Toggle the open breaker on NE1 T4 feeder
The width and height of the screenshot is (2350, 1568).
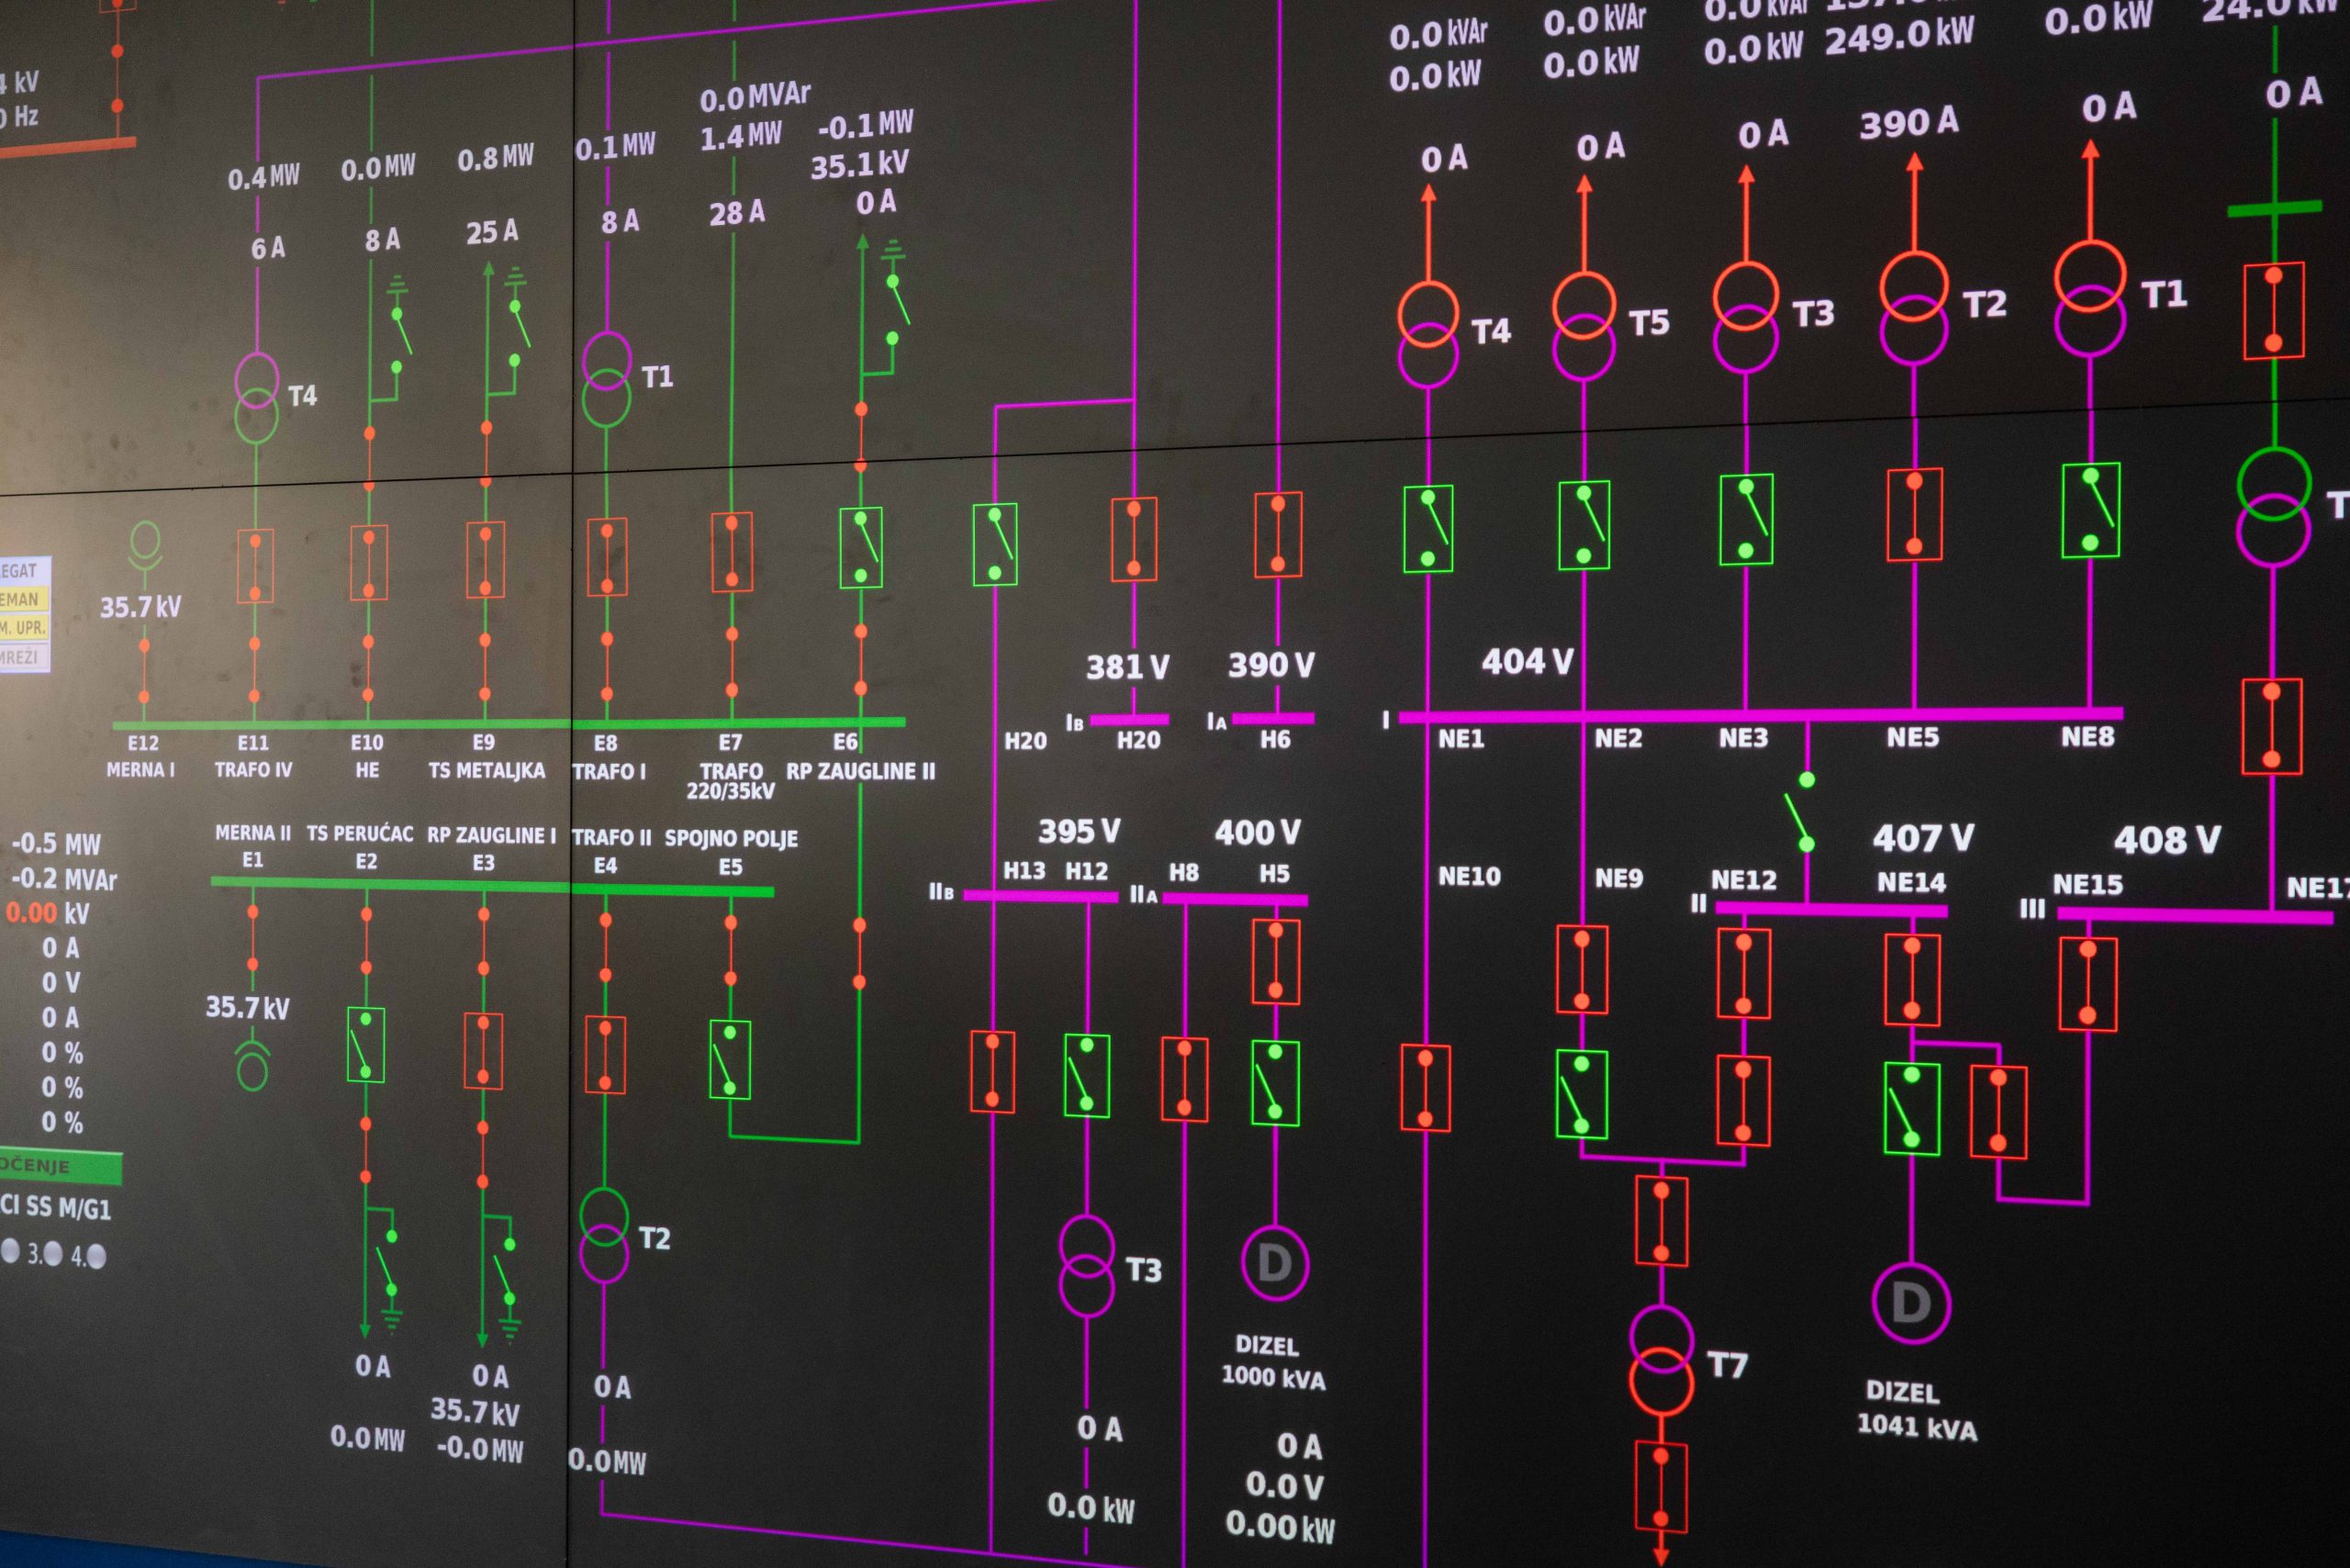(1427, 528)
